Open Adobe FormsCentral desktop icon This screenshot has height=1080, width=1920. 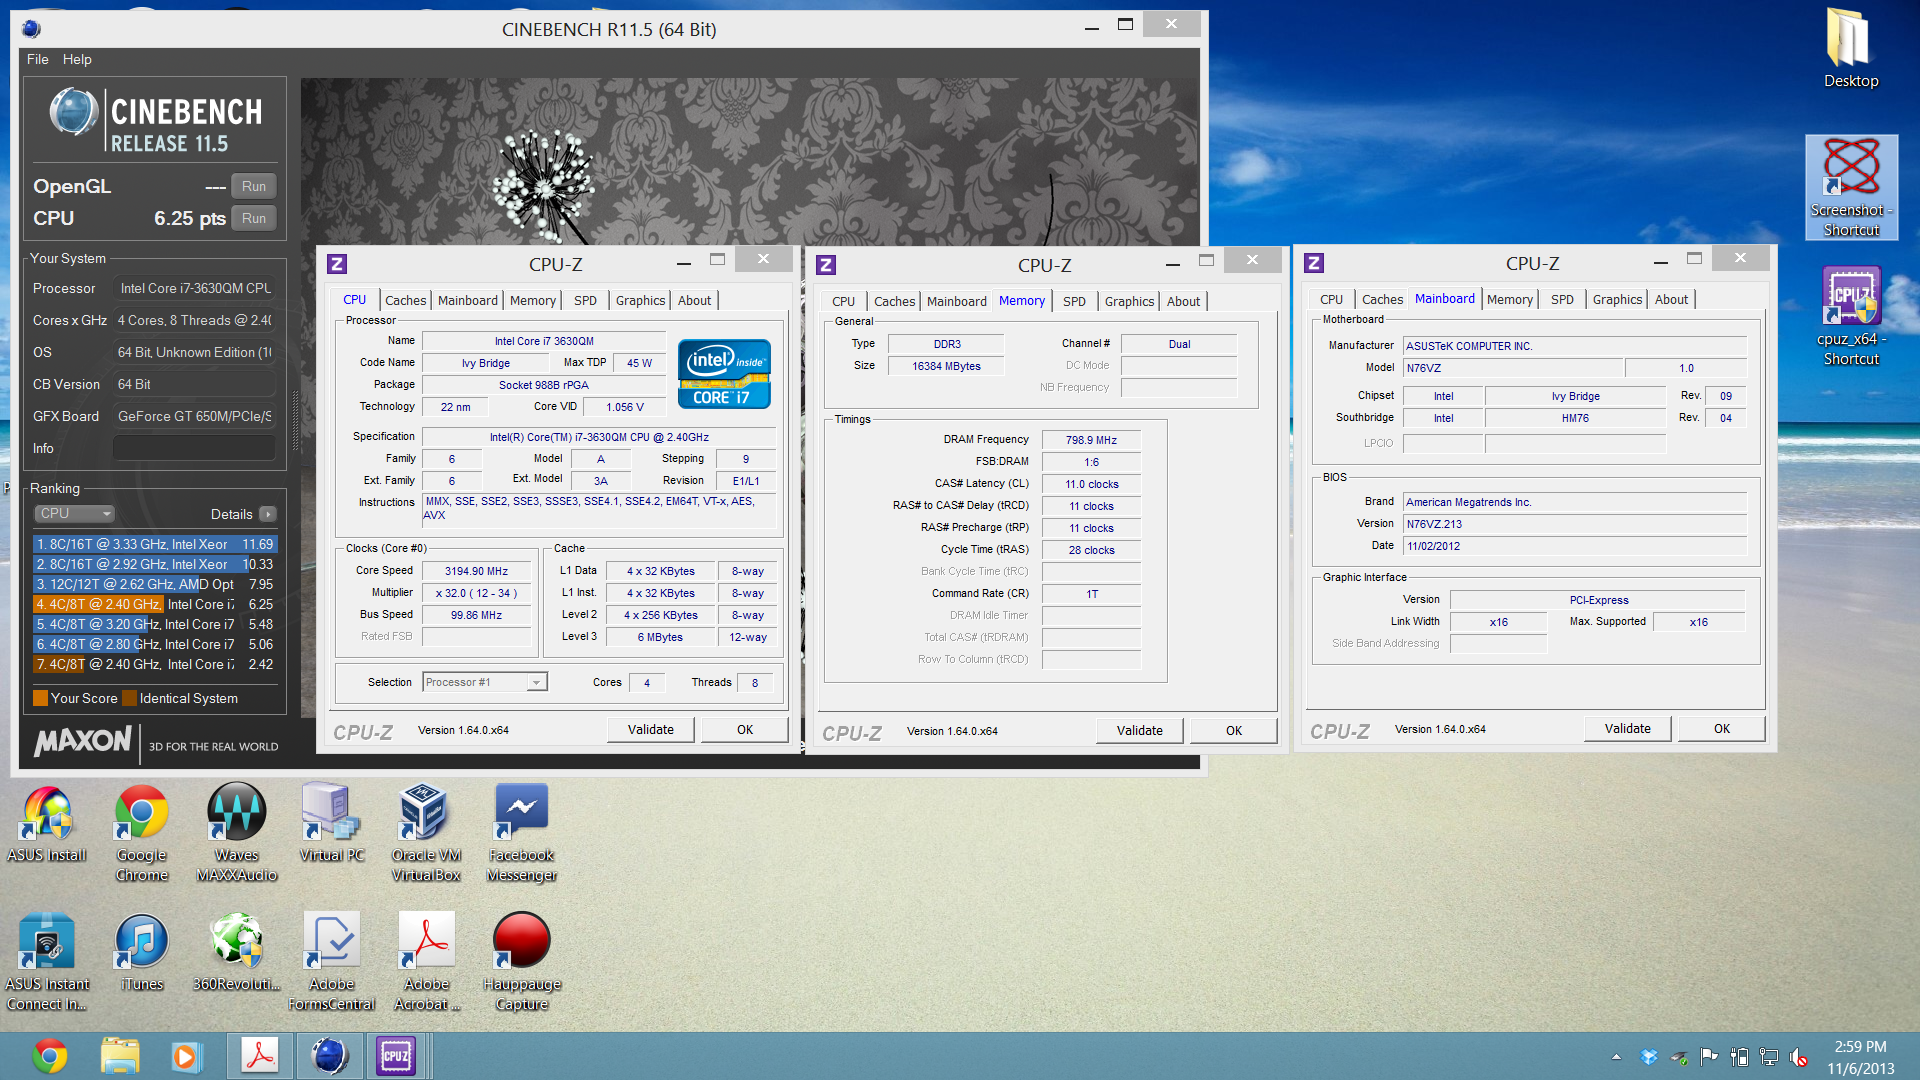(332, 962)
